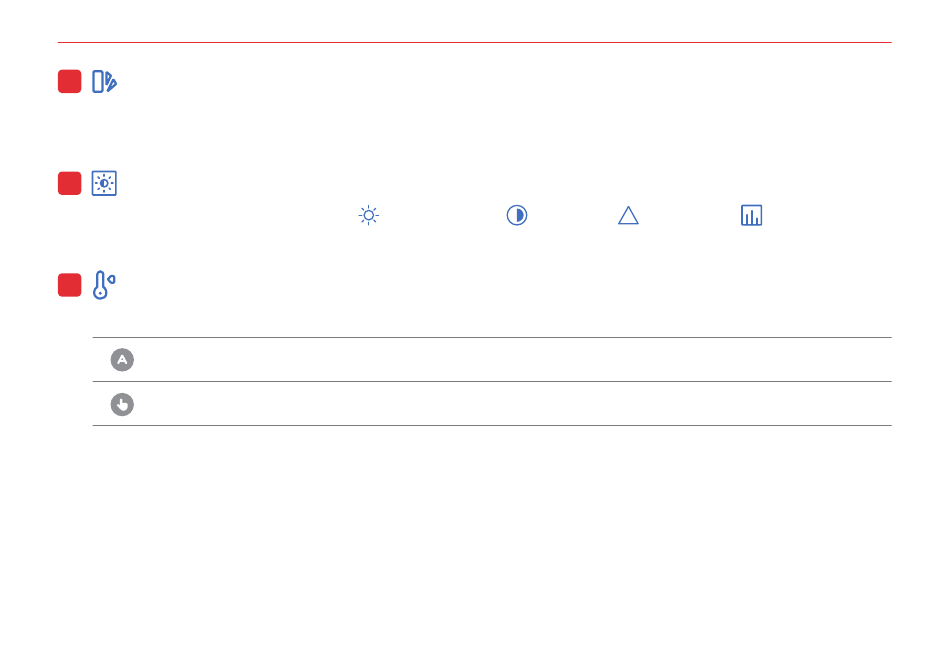Select the gray circled A auto icon
950x661 pixels.
pyautogui.click(x=122, y=360)
